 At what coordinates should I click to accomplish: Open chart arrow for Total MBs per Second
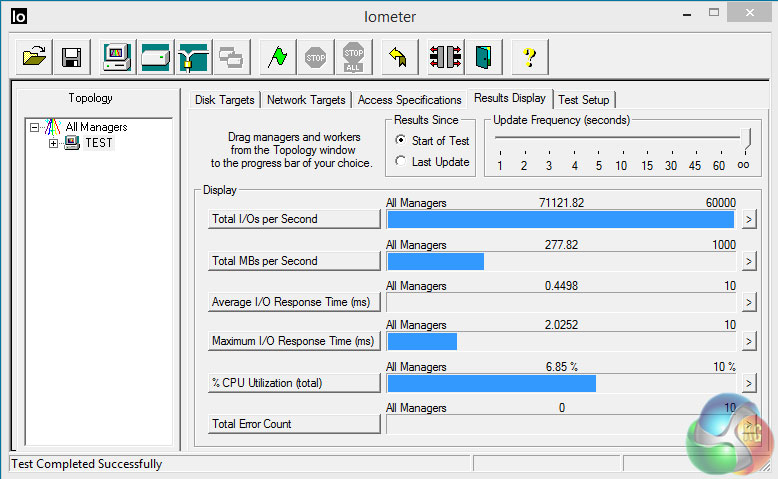coord(749,261)
